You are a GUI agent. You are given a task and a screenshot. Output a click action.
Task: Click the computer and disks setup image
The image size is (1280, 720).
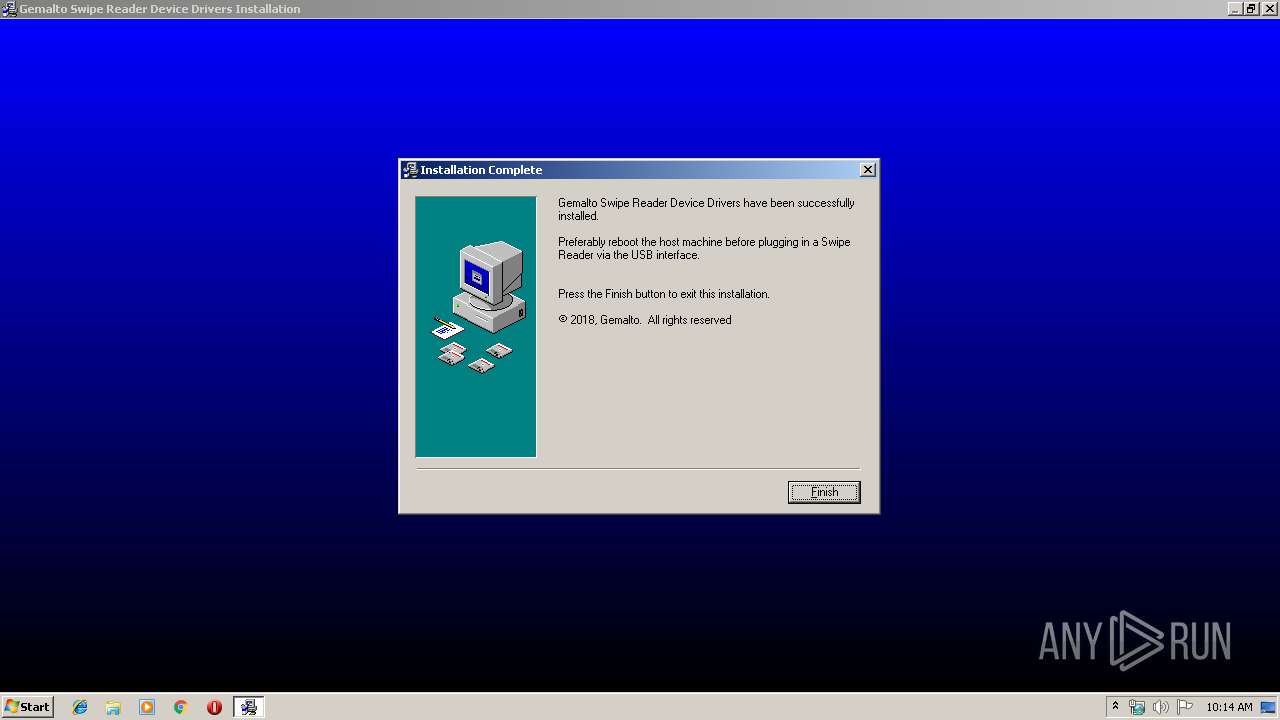(x=476, y=327)
